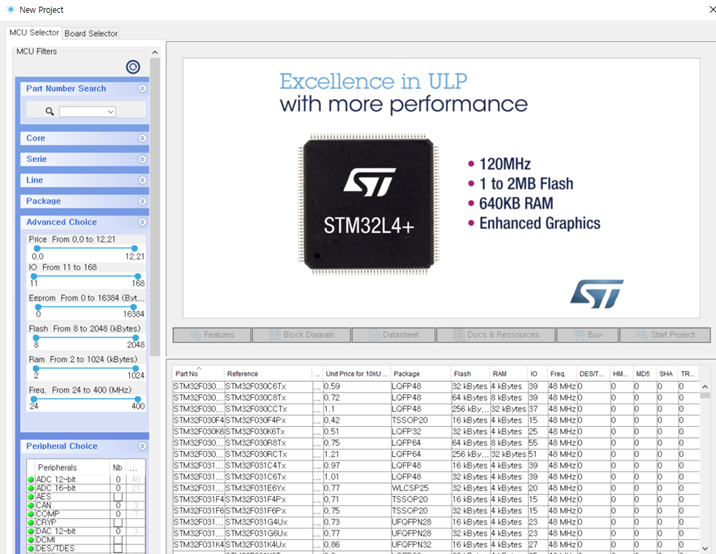The height and width of the screenshot is (554, 716).
Task: Sort by the Package column header
Action: pyautogui.click(x=420, y=374)
